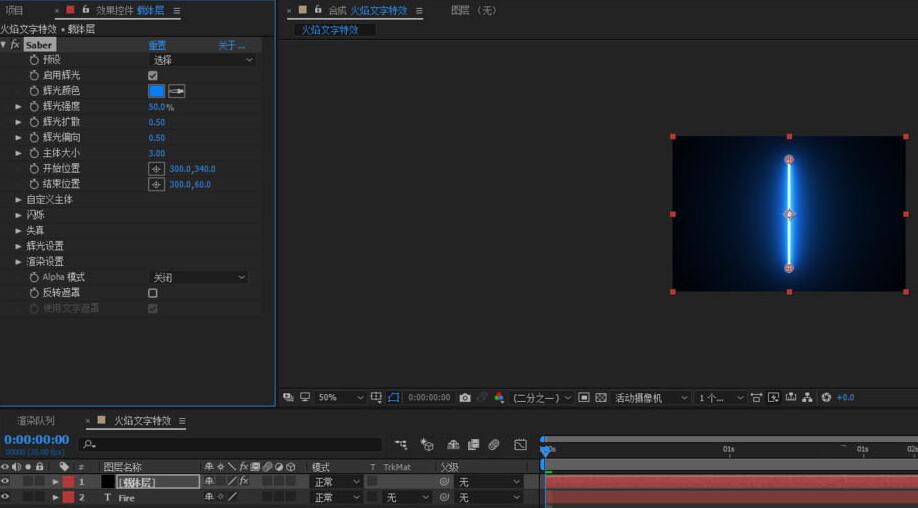Click the 辉光强度 stopwatch icon
918x508 pixels.
(34, 107)
